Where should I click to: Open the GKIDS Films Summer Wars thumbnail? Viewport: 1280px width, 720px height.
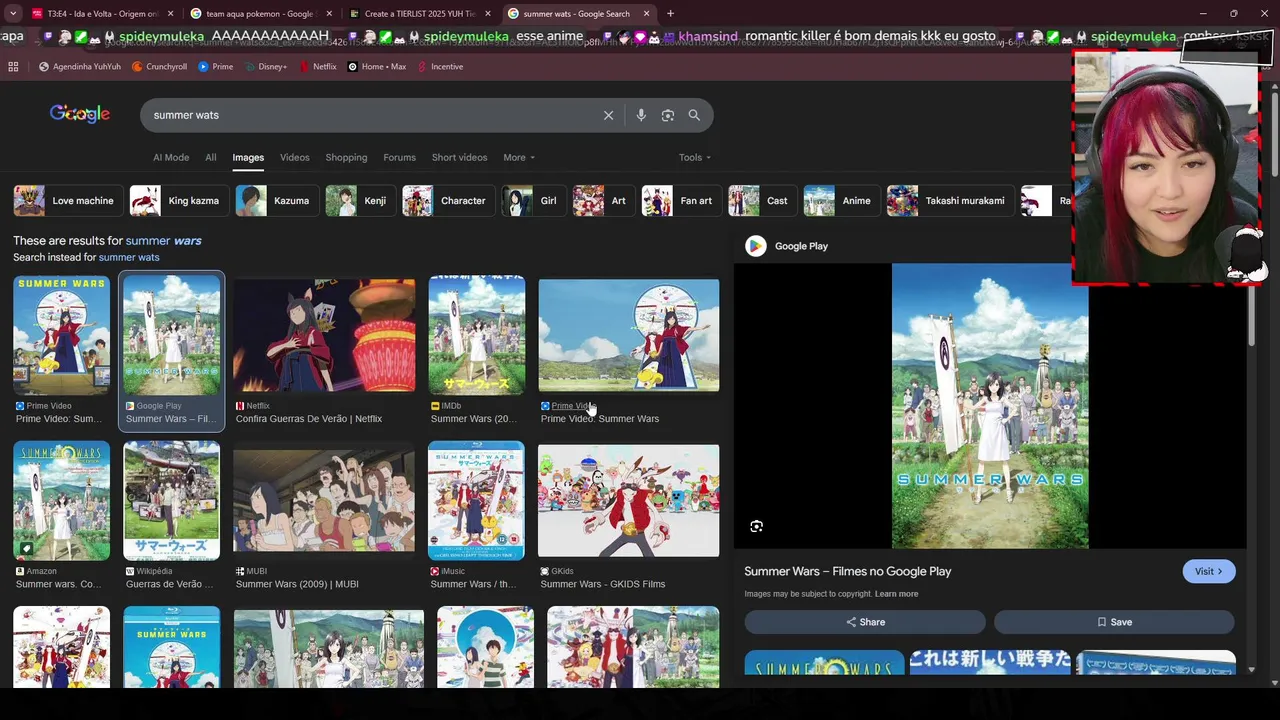[628, 500]
